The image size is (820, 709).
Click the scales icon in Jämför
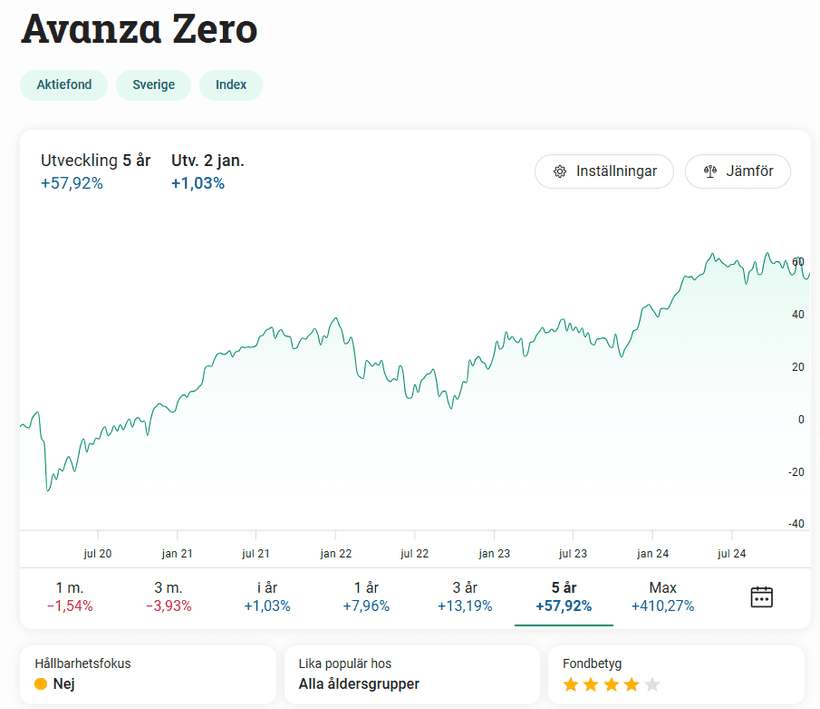pos(711,171)
